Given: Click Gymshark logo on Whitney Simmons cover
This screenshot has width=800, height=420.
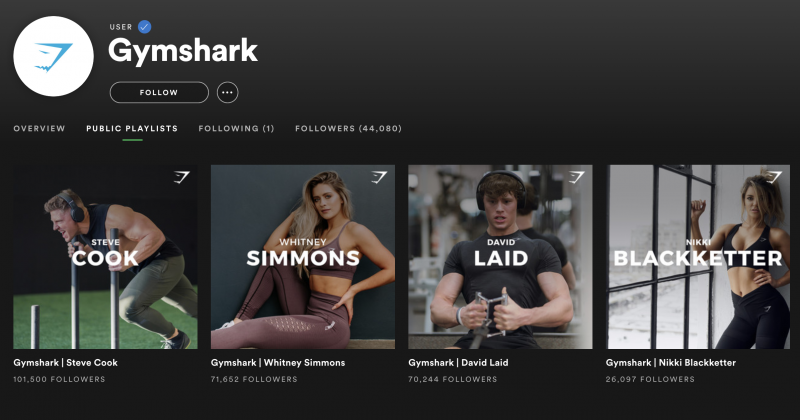Looking at the screenshot, I should [x=379, y=177].
